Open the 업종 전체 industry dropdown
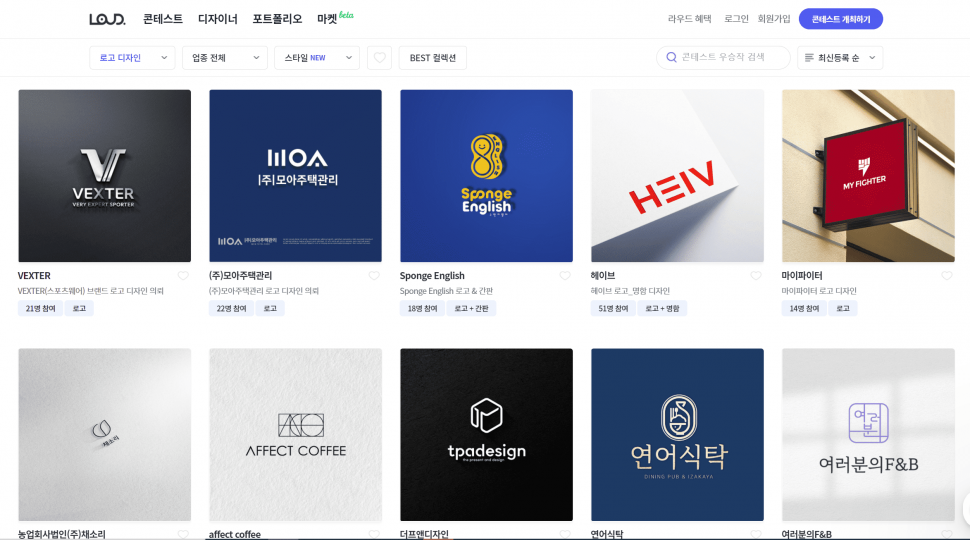Screen dimensions: 970x540 [x=225, y=58]
